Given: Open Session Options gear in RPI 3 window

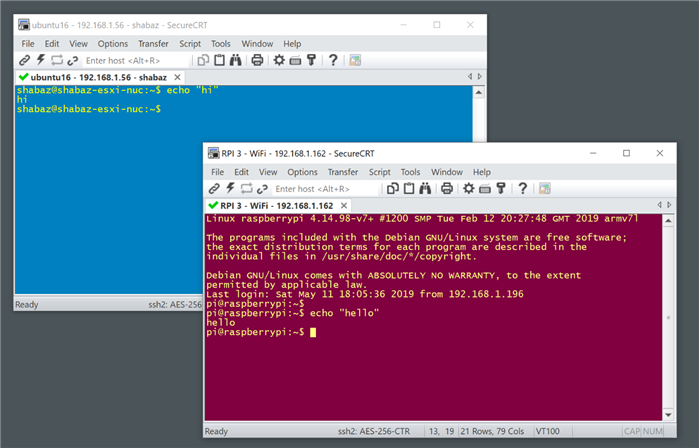Looking at the screenshot, I should [x=469, y=189].
